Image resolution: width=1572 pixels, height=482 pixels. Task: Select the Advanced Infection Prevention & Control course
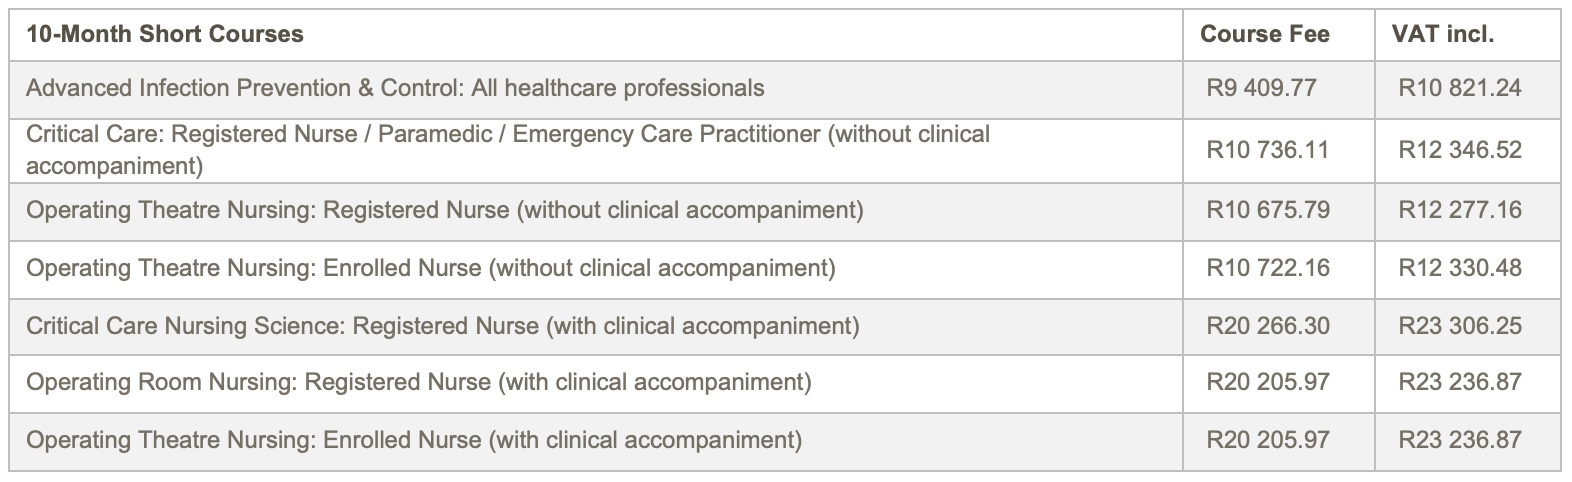coord(395,88)
